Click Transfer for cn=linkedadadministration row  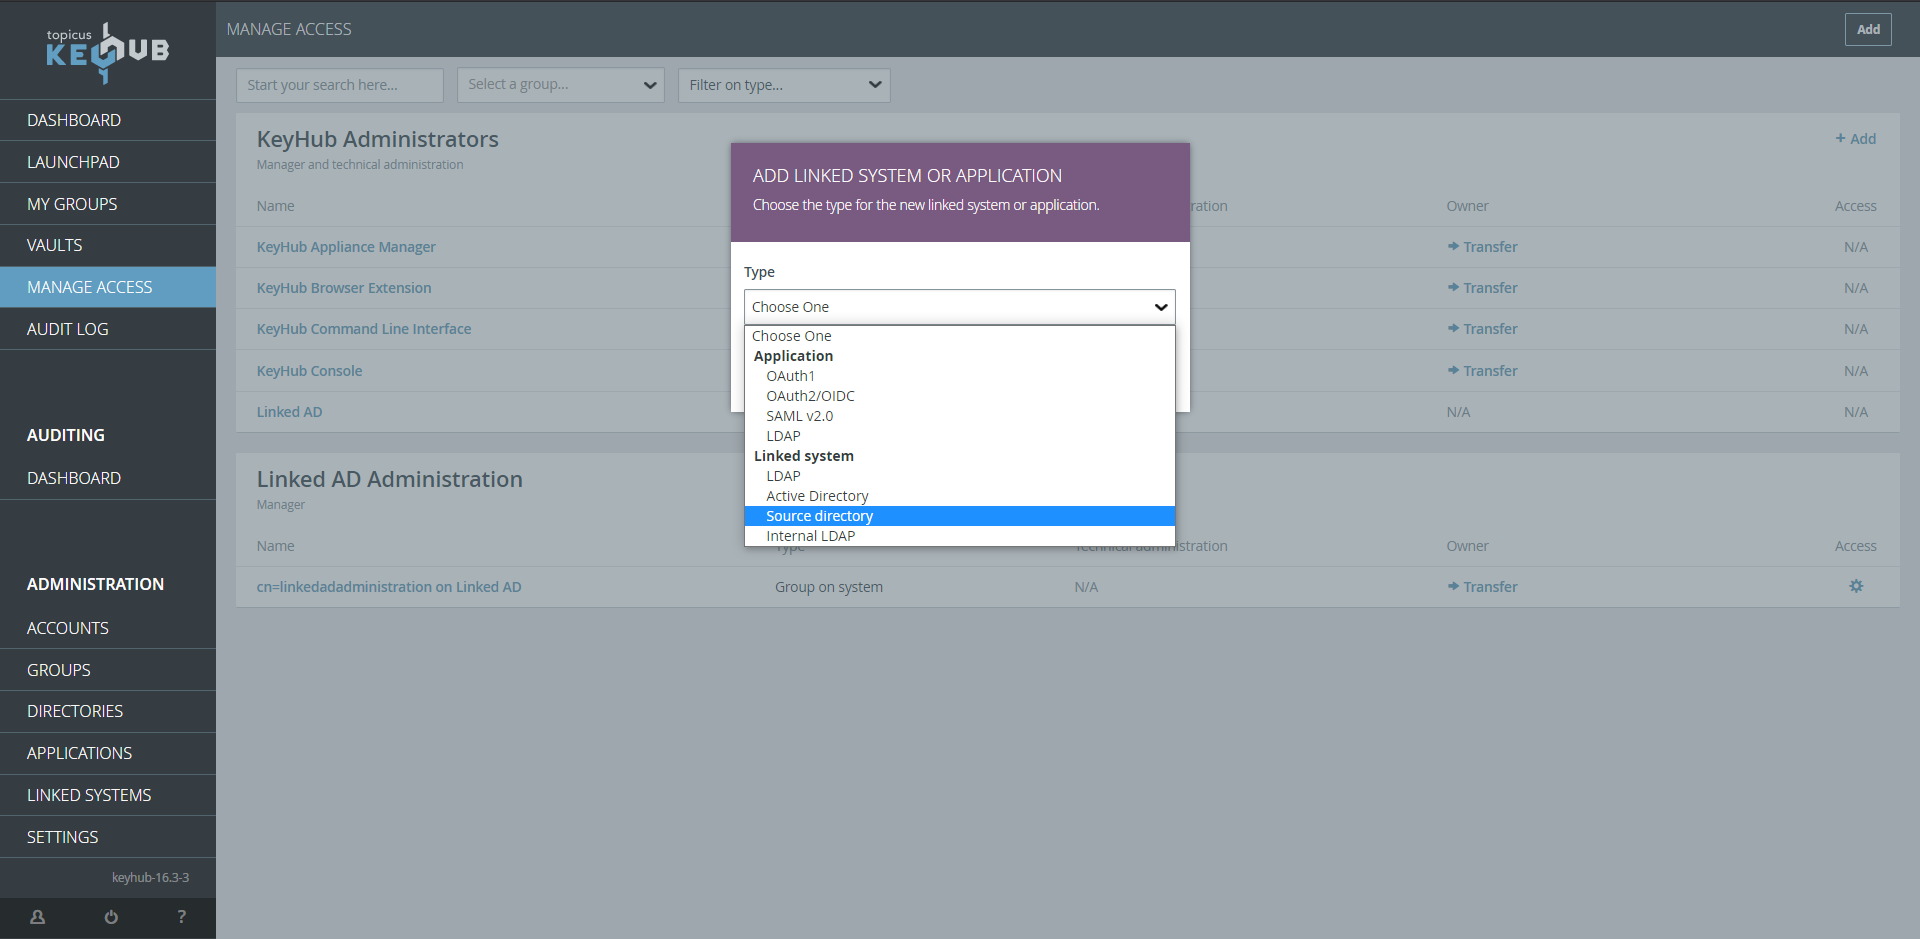[1482, 587]
